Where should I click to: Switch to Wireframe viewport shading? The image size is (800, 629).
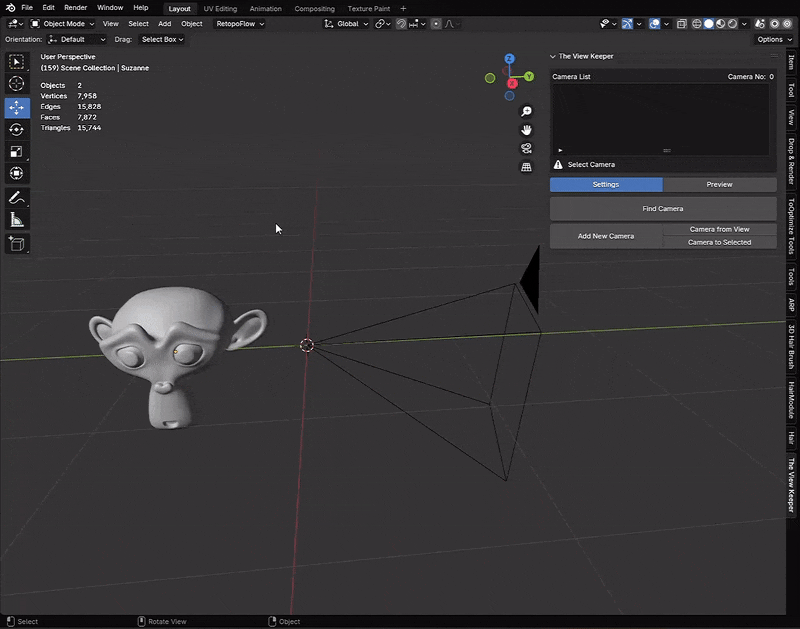(x=696, y=24)
